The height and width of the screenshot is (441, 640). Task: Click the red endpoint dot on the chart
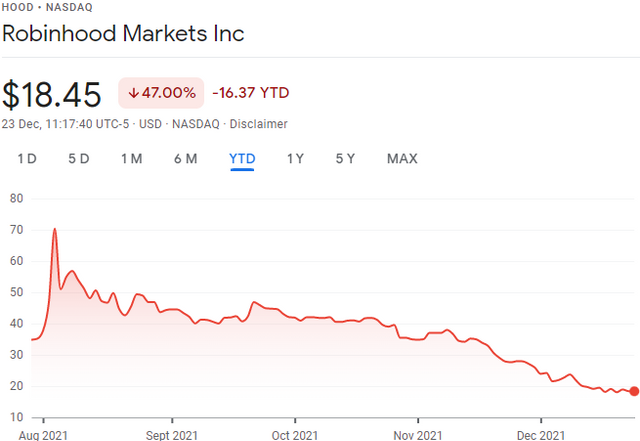tap(634, 391)
